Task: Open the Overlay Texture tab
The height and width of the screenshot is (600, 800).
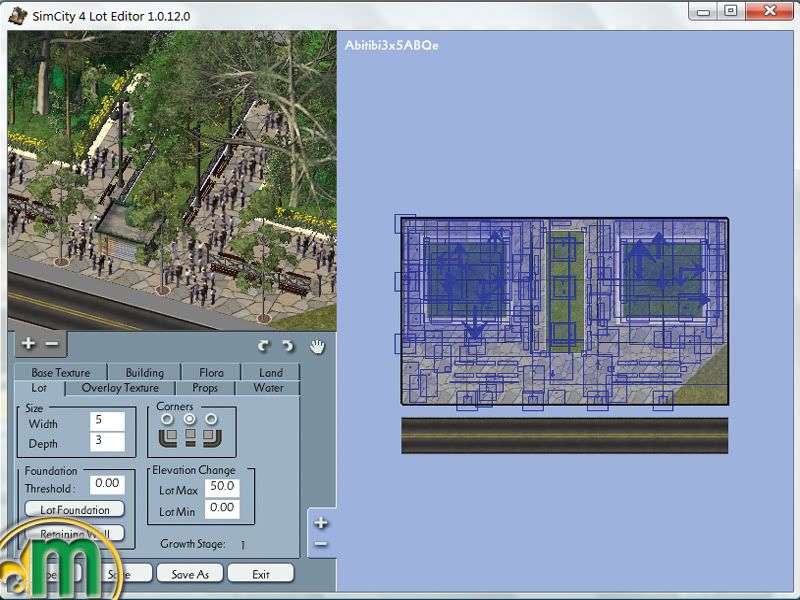Action: coord(120,388)
